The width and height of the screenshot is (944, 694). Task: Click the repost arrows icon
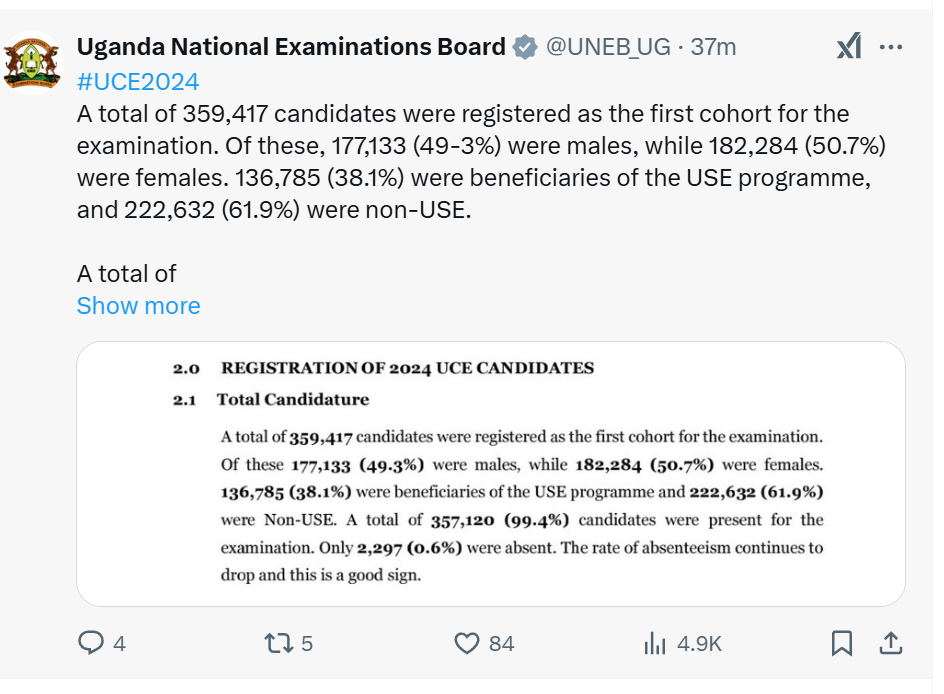pos(279,643)
